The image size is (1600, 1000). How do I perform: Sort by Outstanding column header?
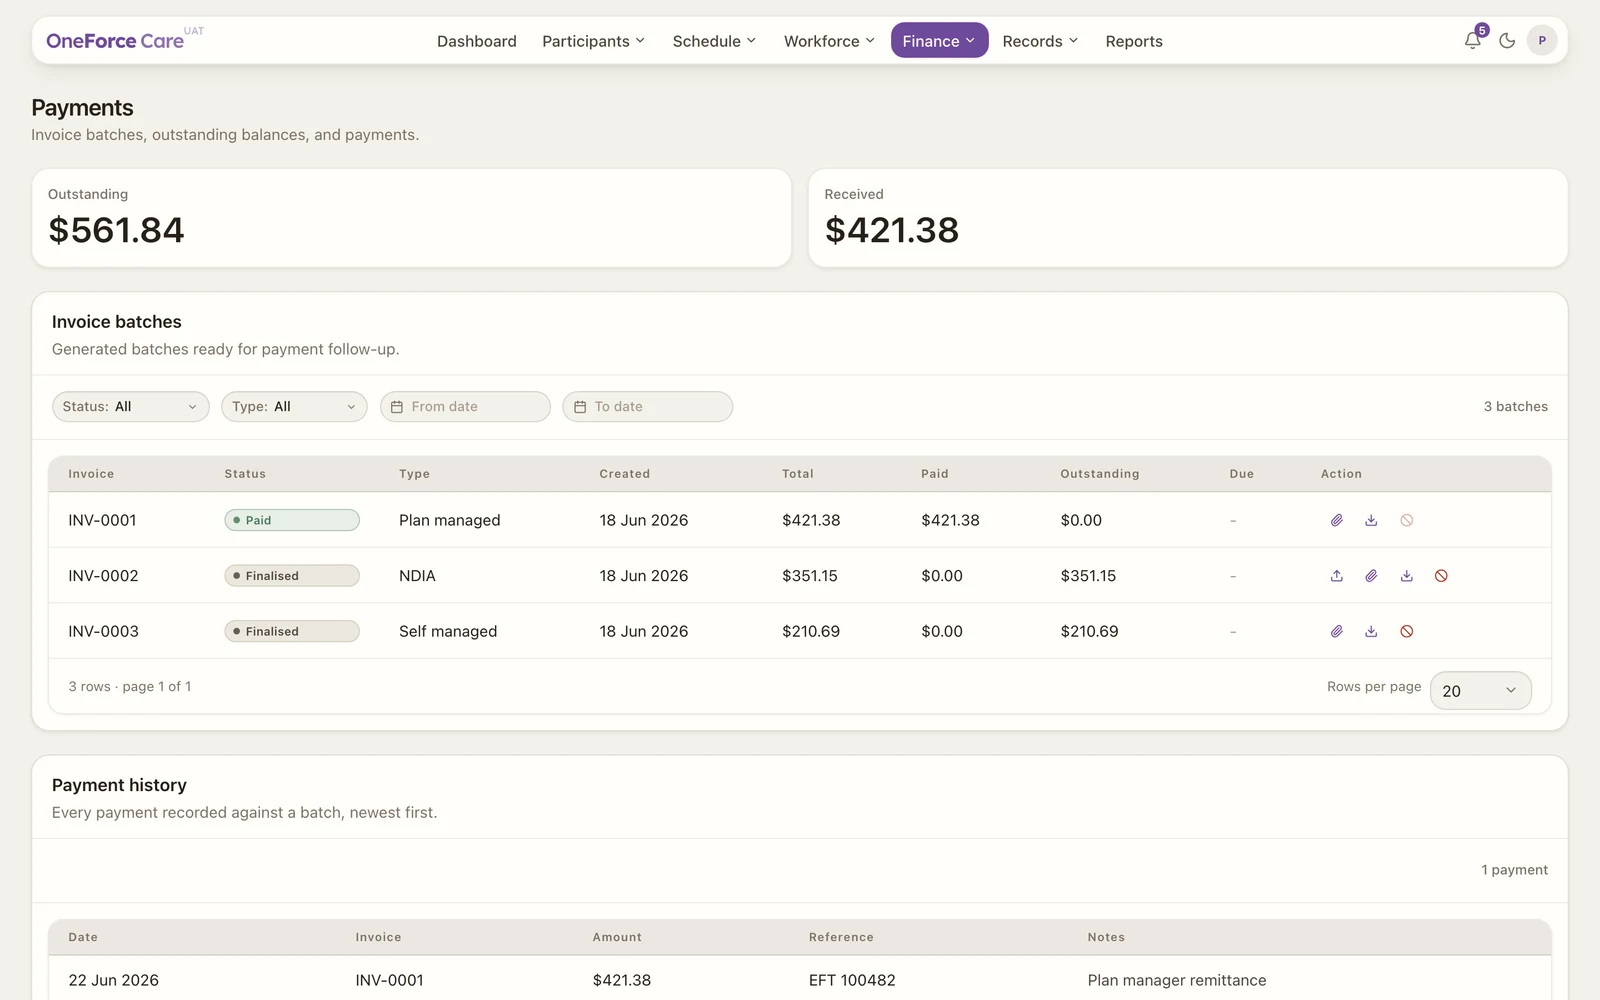(1100, 474)
